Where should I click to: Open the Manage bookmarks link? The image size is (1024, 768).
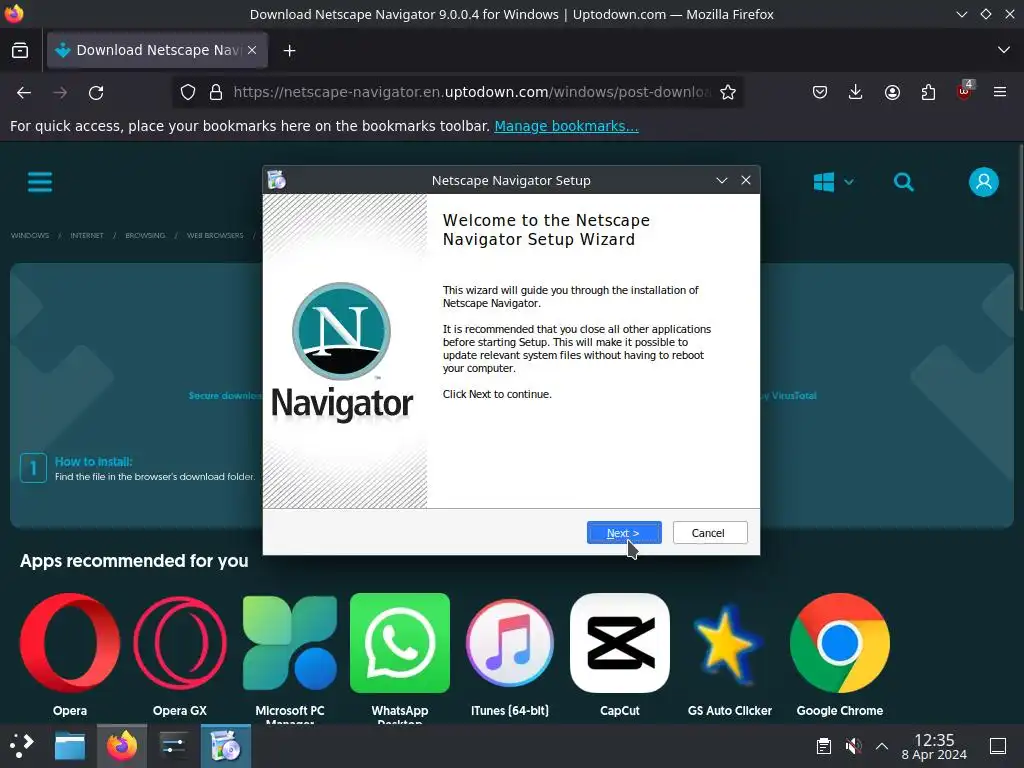coord(566,126)
